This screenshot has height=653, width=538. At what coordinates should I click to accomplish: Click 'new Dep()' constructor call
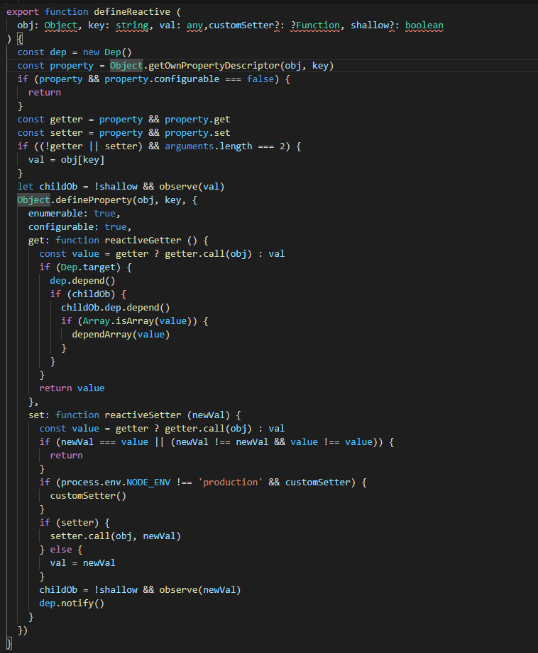pos(107,52)
